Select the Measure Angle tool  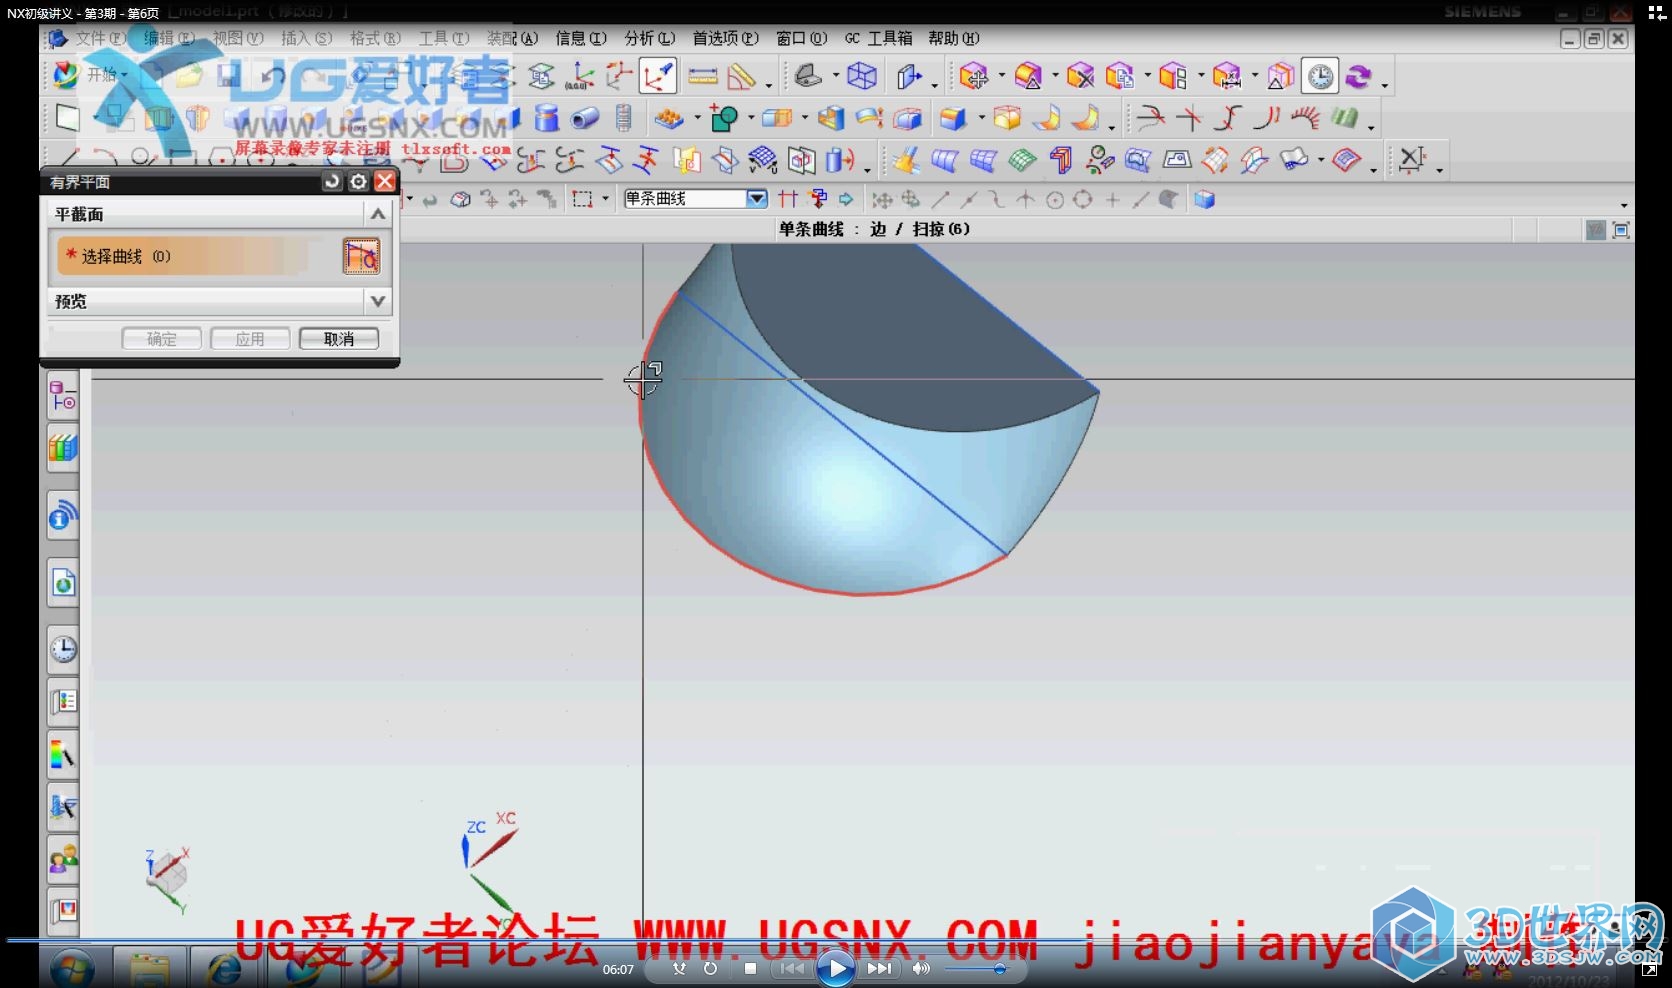pos(742,76)
